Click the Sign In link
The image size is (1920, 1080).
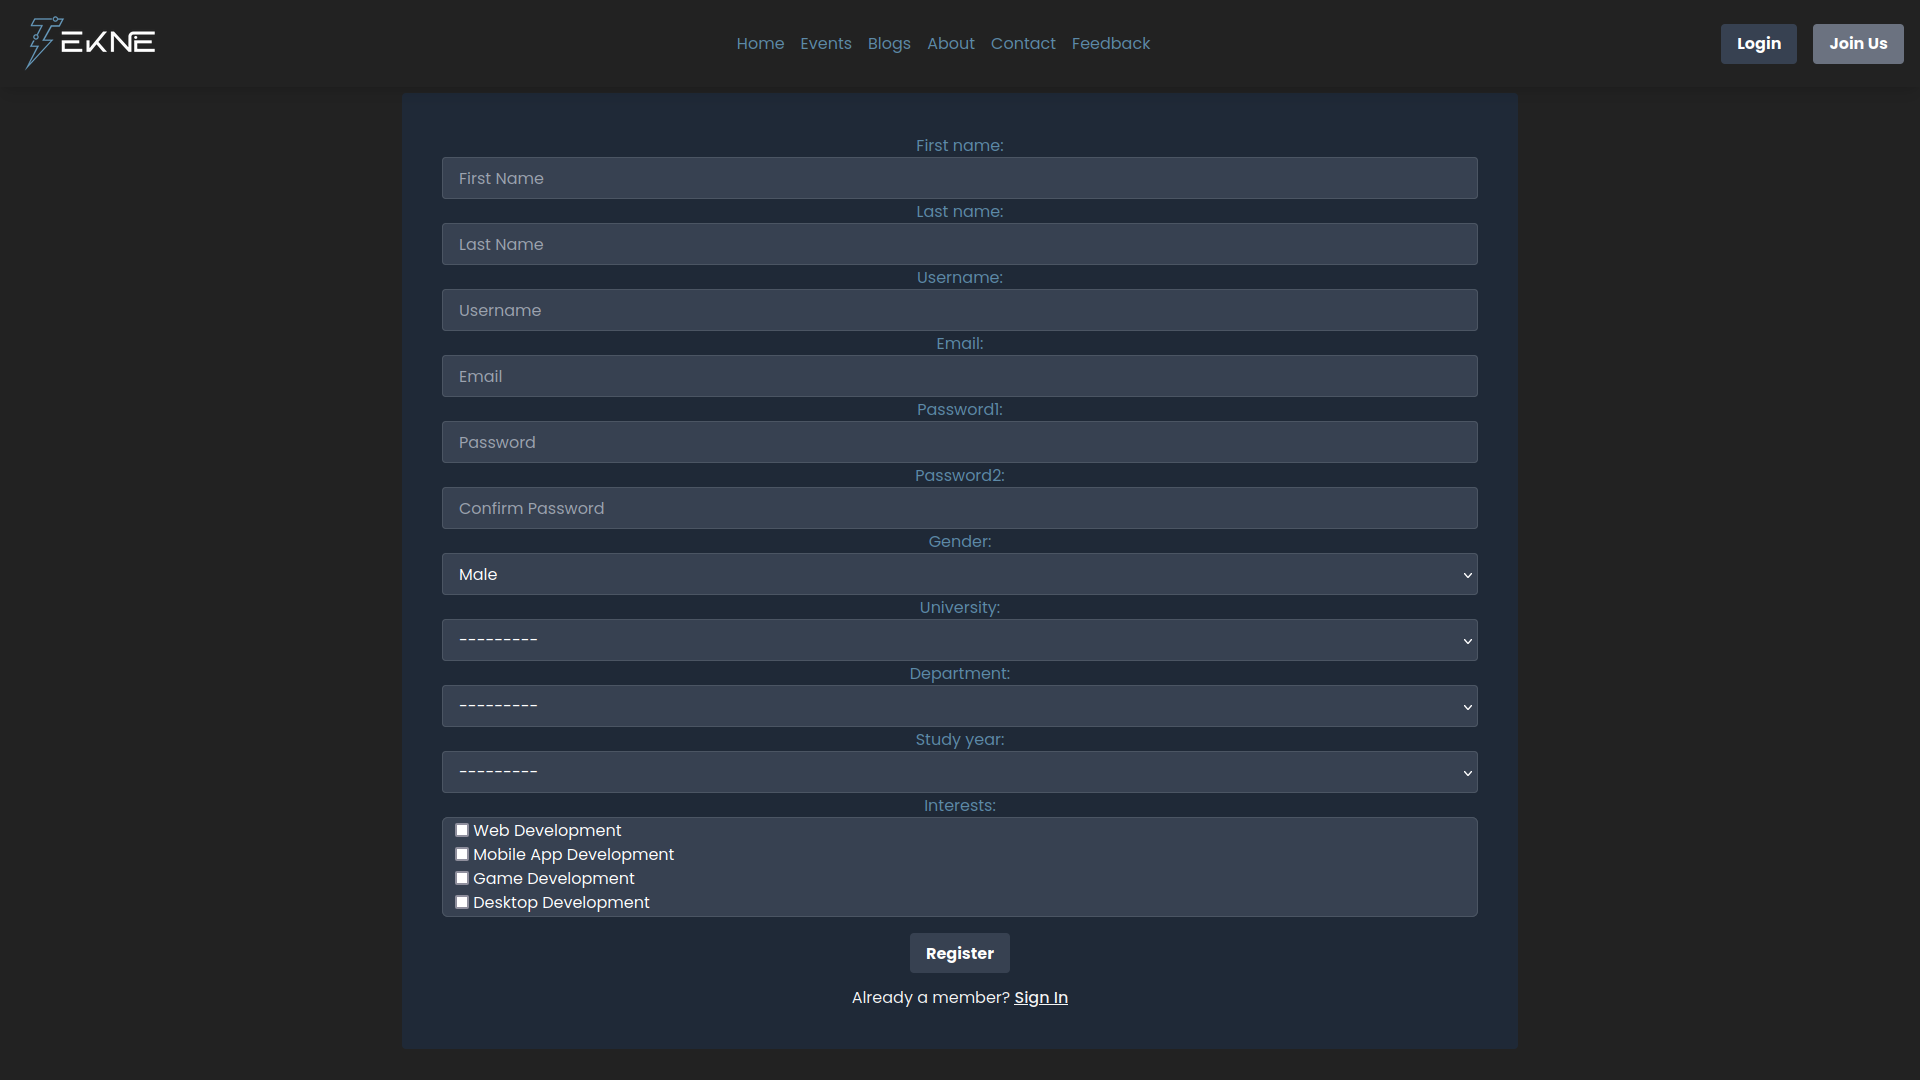[x=1040, y=997]
